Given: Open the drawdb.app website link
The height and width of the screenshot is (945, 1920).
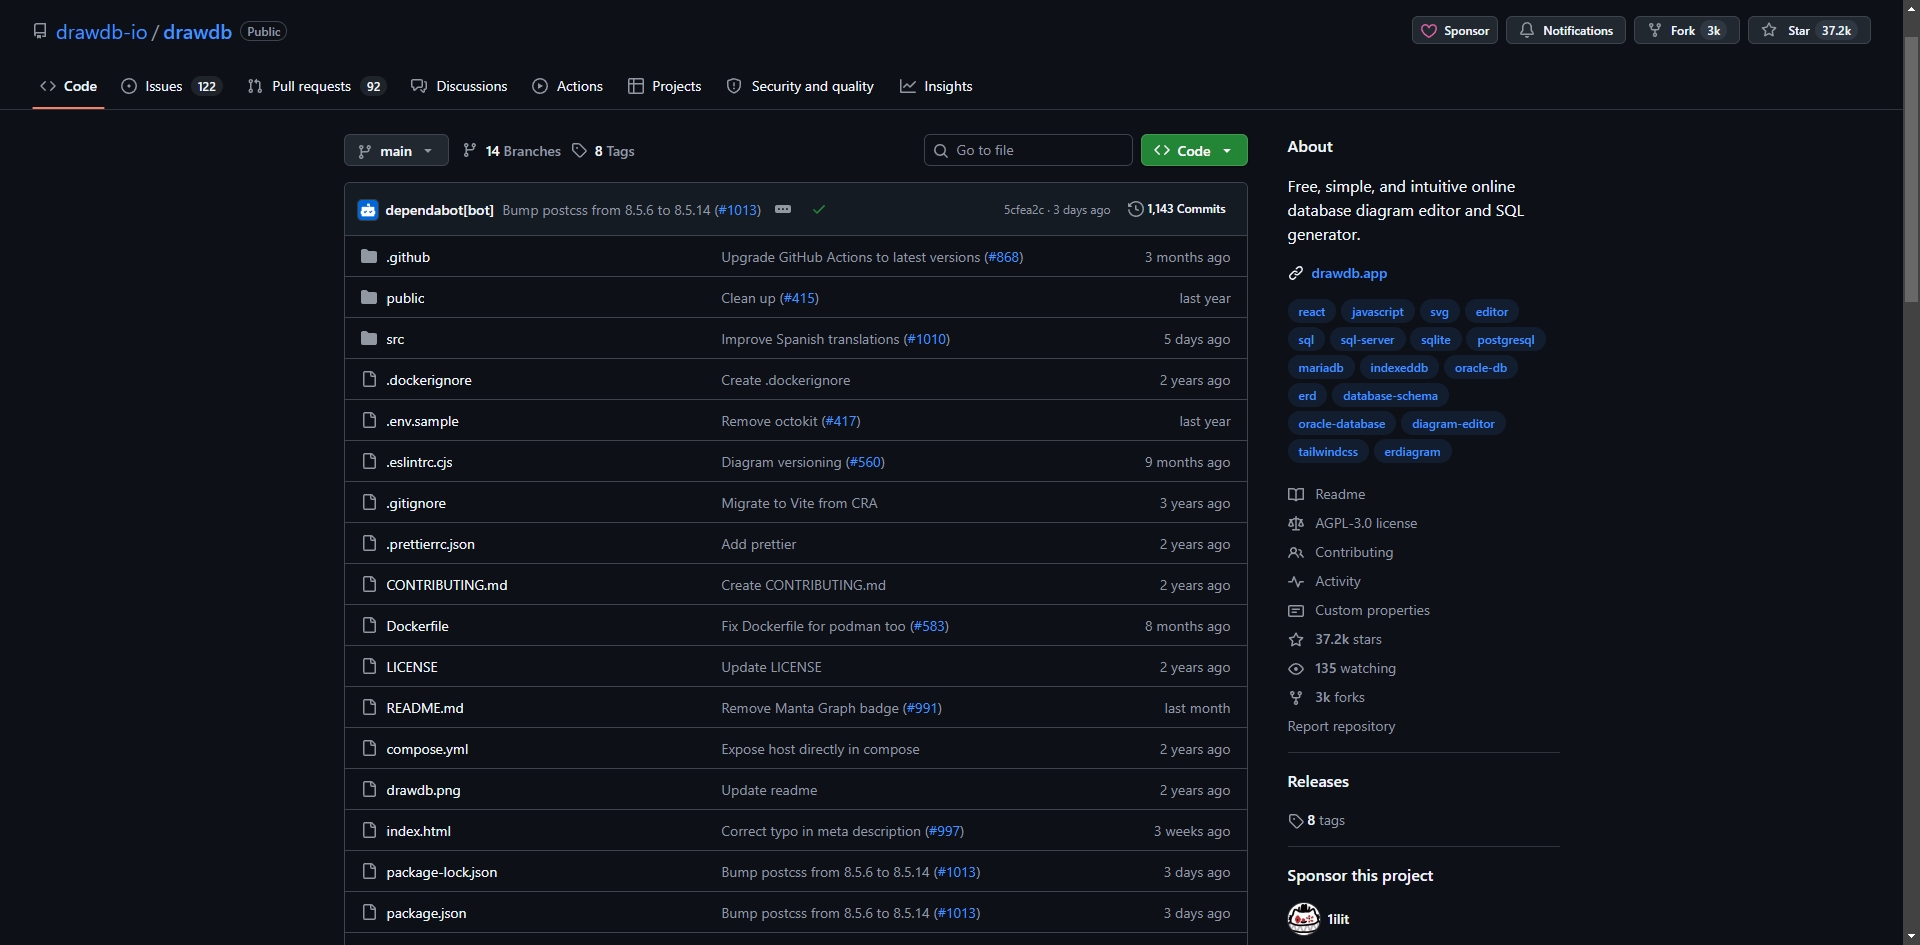Looking at the screenshot, I should (1349, 274).
